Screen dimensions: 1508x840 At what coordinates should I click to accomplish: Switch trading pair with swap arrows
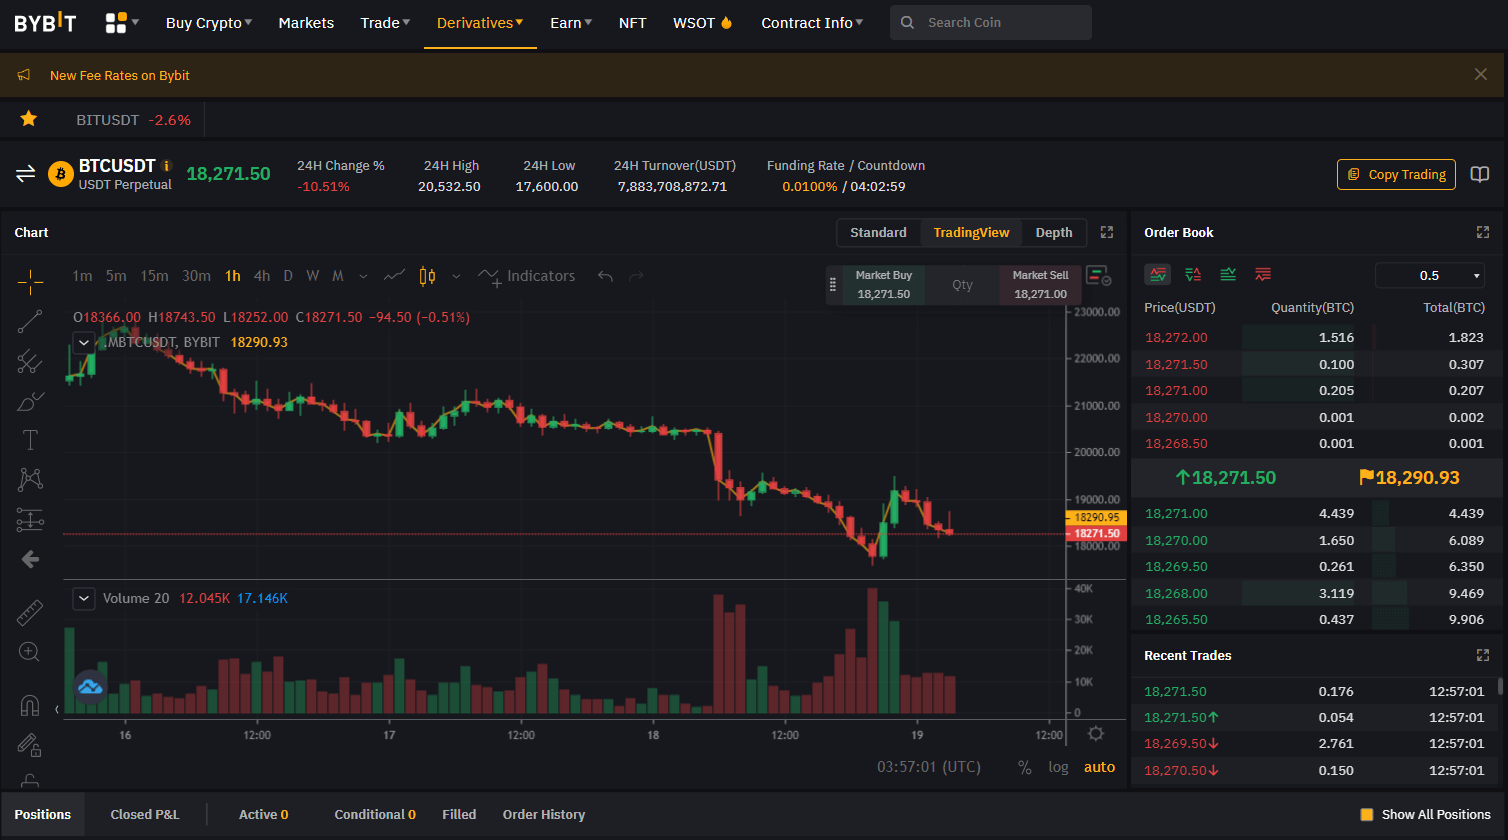coord(25,174)
